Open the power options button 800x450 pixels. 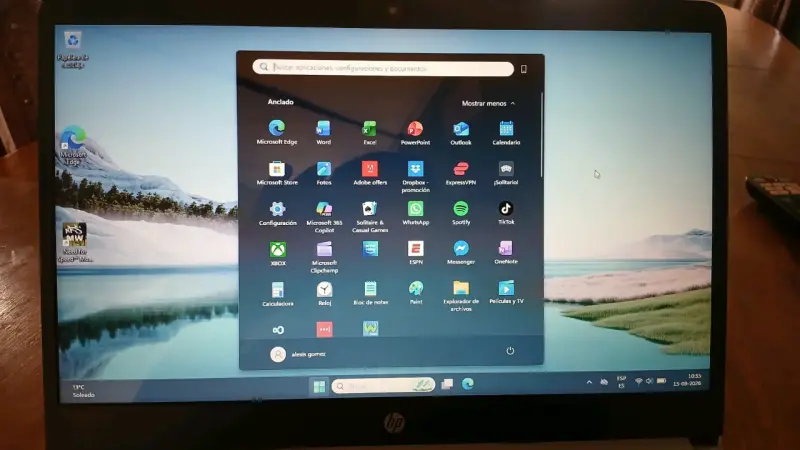[510, 351]
